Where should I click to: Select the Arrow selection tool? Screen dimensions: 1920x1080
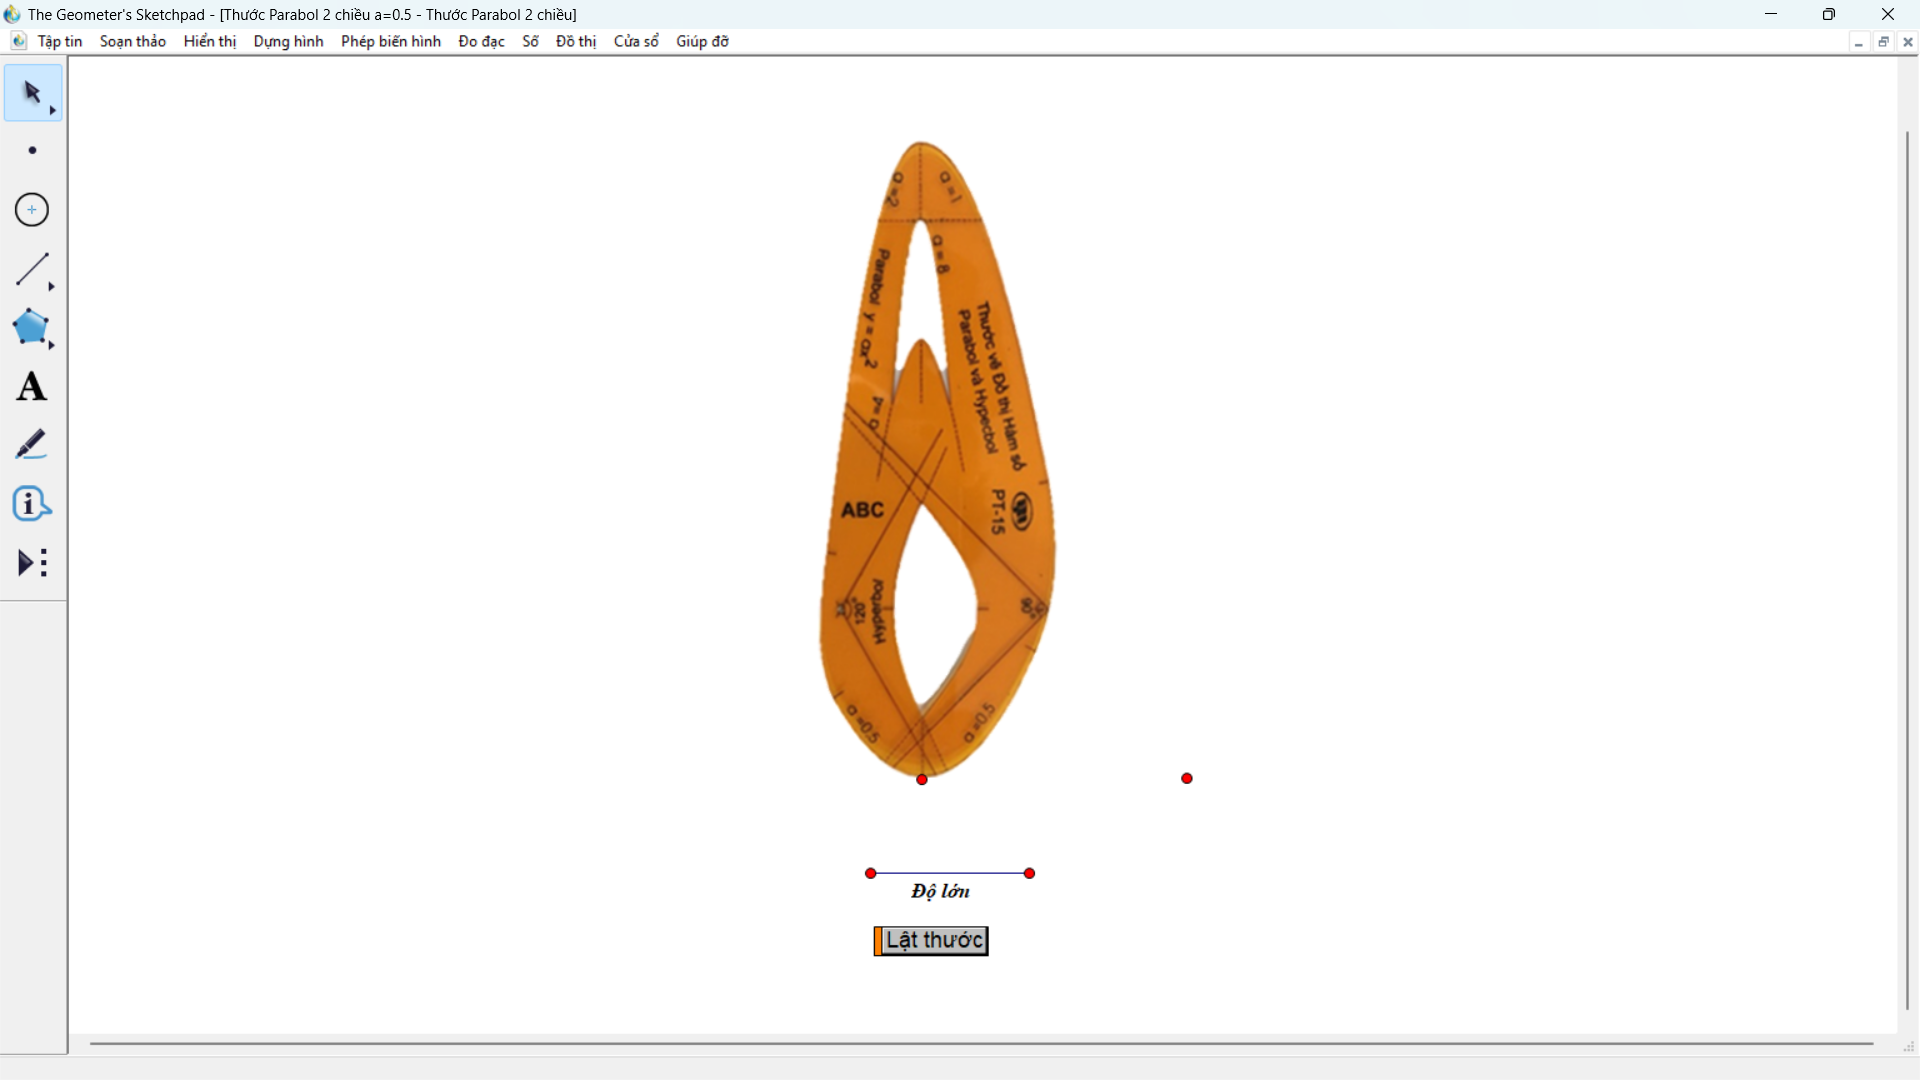point(31,93)
